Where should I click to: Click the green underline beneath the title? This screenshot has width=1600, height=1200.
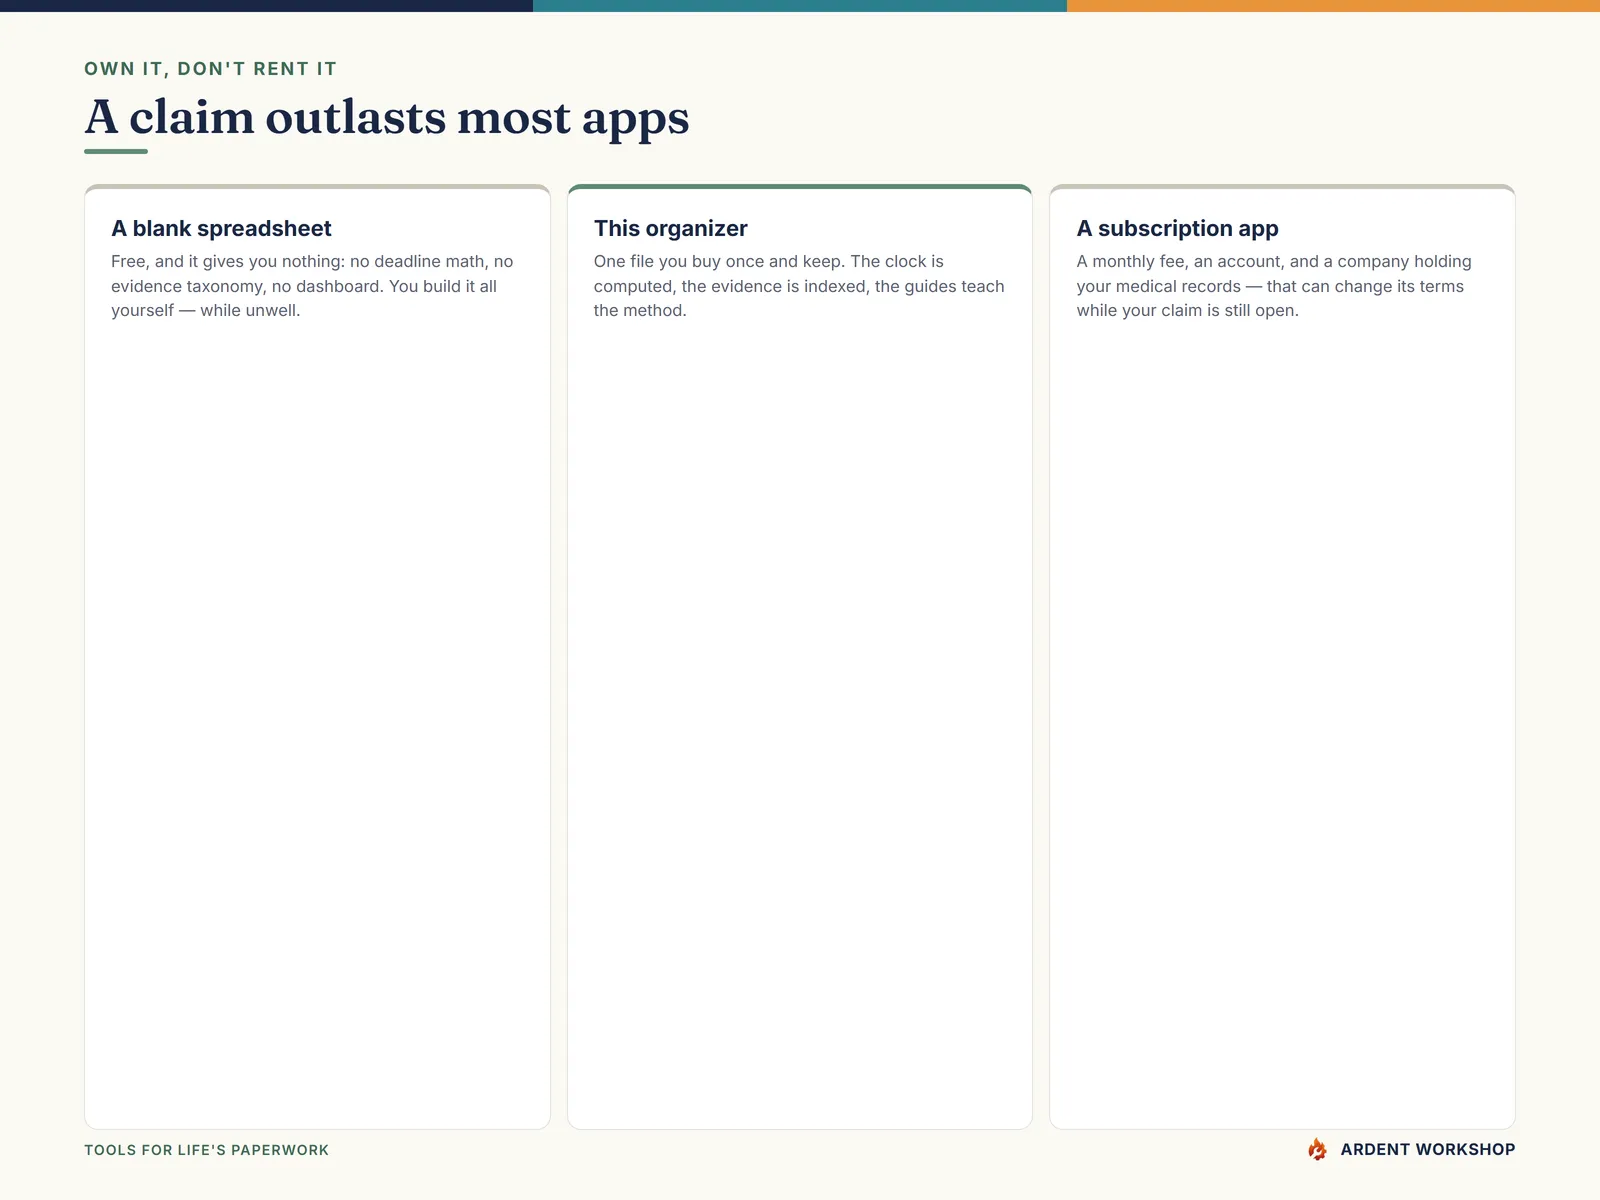click(116, 151)
